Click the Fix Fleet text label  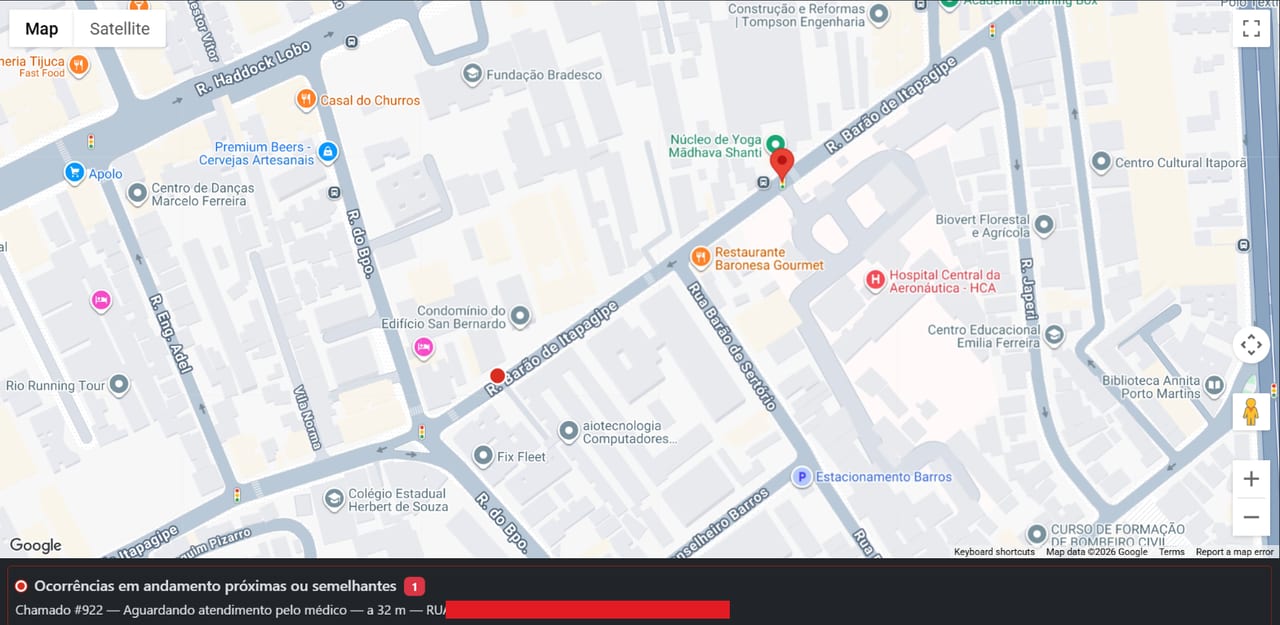(x=522, y=457)
